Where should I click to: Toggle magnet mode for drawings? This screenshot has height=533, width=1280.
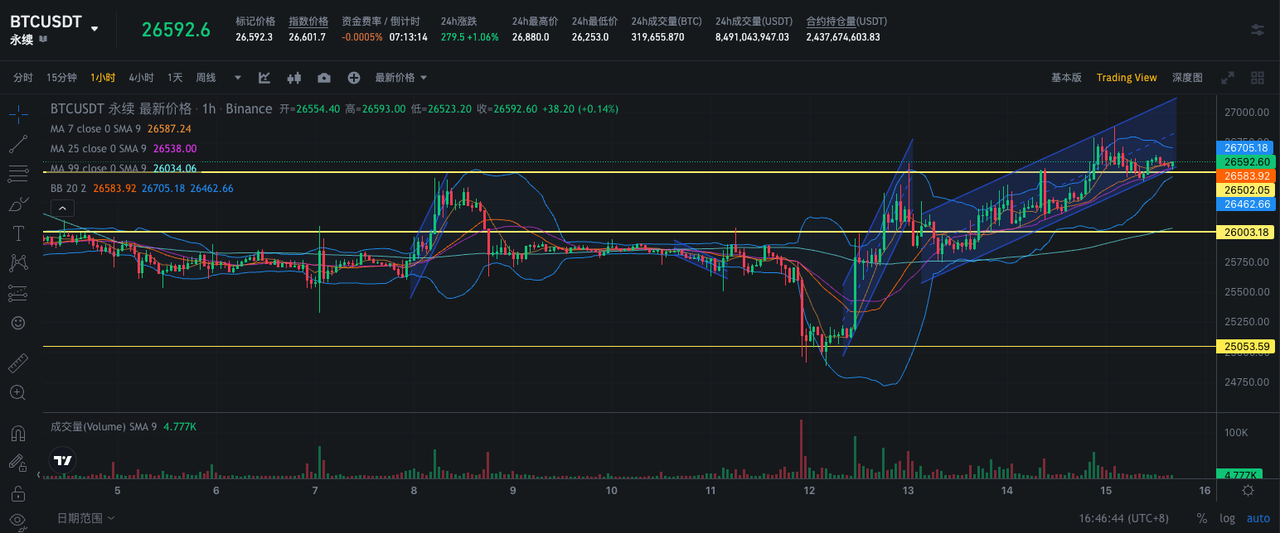pos(18,433)
